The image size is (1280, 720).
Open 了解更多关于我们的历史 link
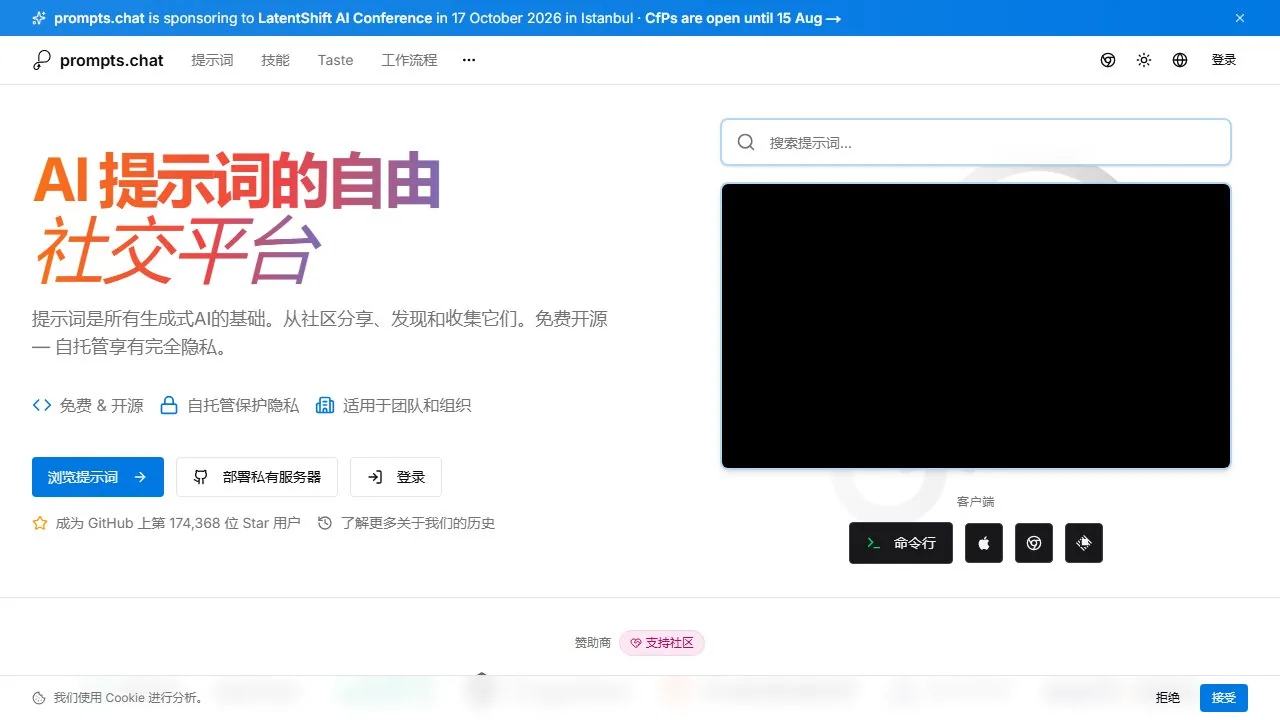(406, 523)
